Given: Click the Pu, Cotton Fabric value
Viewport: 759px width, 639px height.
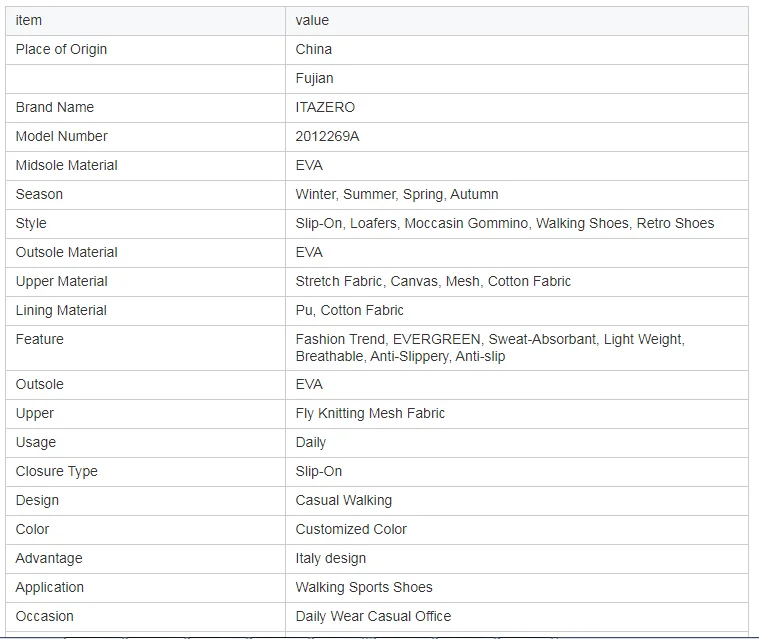Looking at the screenshot, I should (349, 310).
